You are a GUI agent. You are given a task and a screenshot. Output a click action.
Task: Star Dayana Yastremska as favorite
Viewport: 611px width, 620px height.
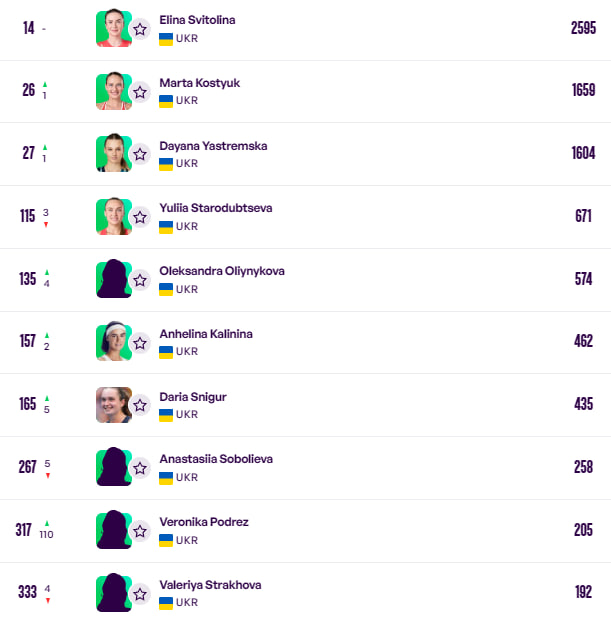point(140,155)
